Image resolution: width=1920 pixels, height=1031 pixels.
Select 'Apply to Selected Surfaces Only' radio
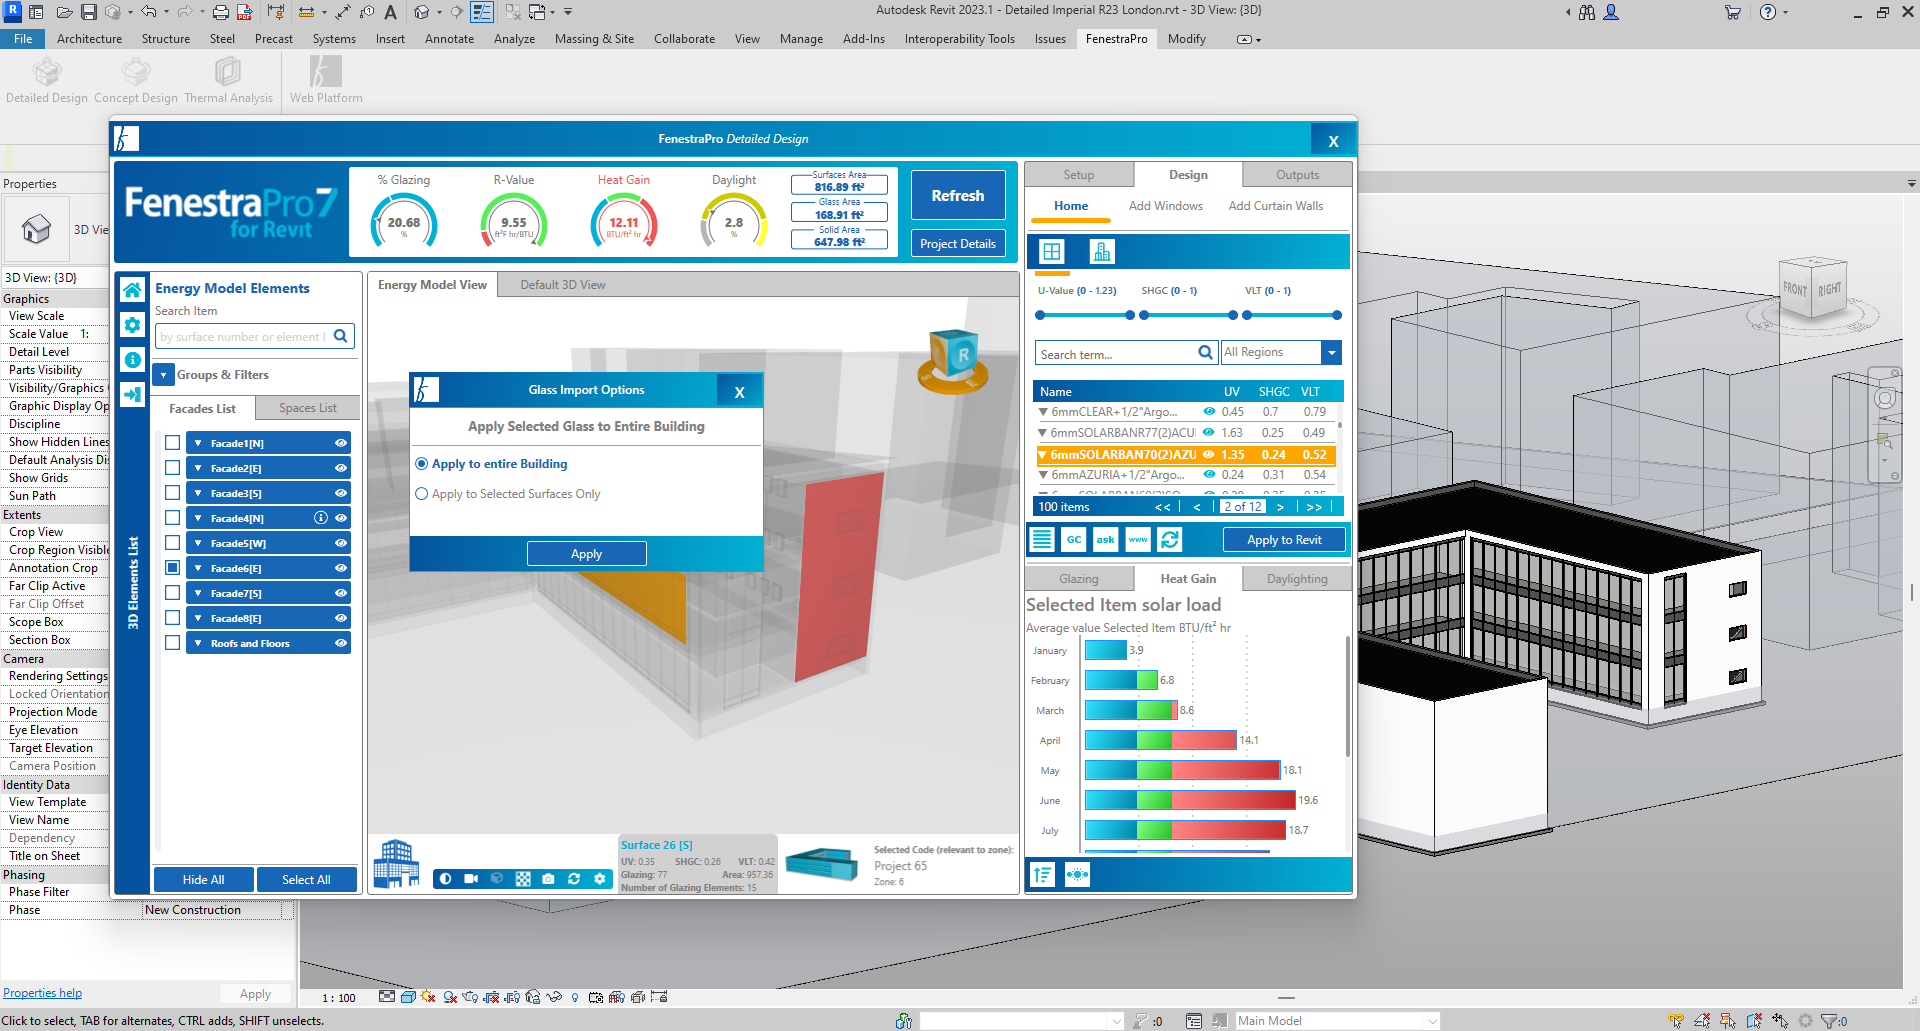pyautogui.click(x=422, y=494)
